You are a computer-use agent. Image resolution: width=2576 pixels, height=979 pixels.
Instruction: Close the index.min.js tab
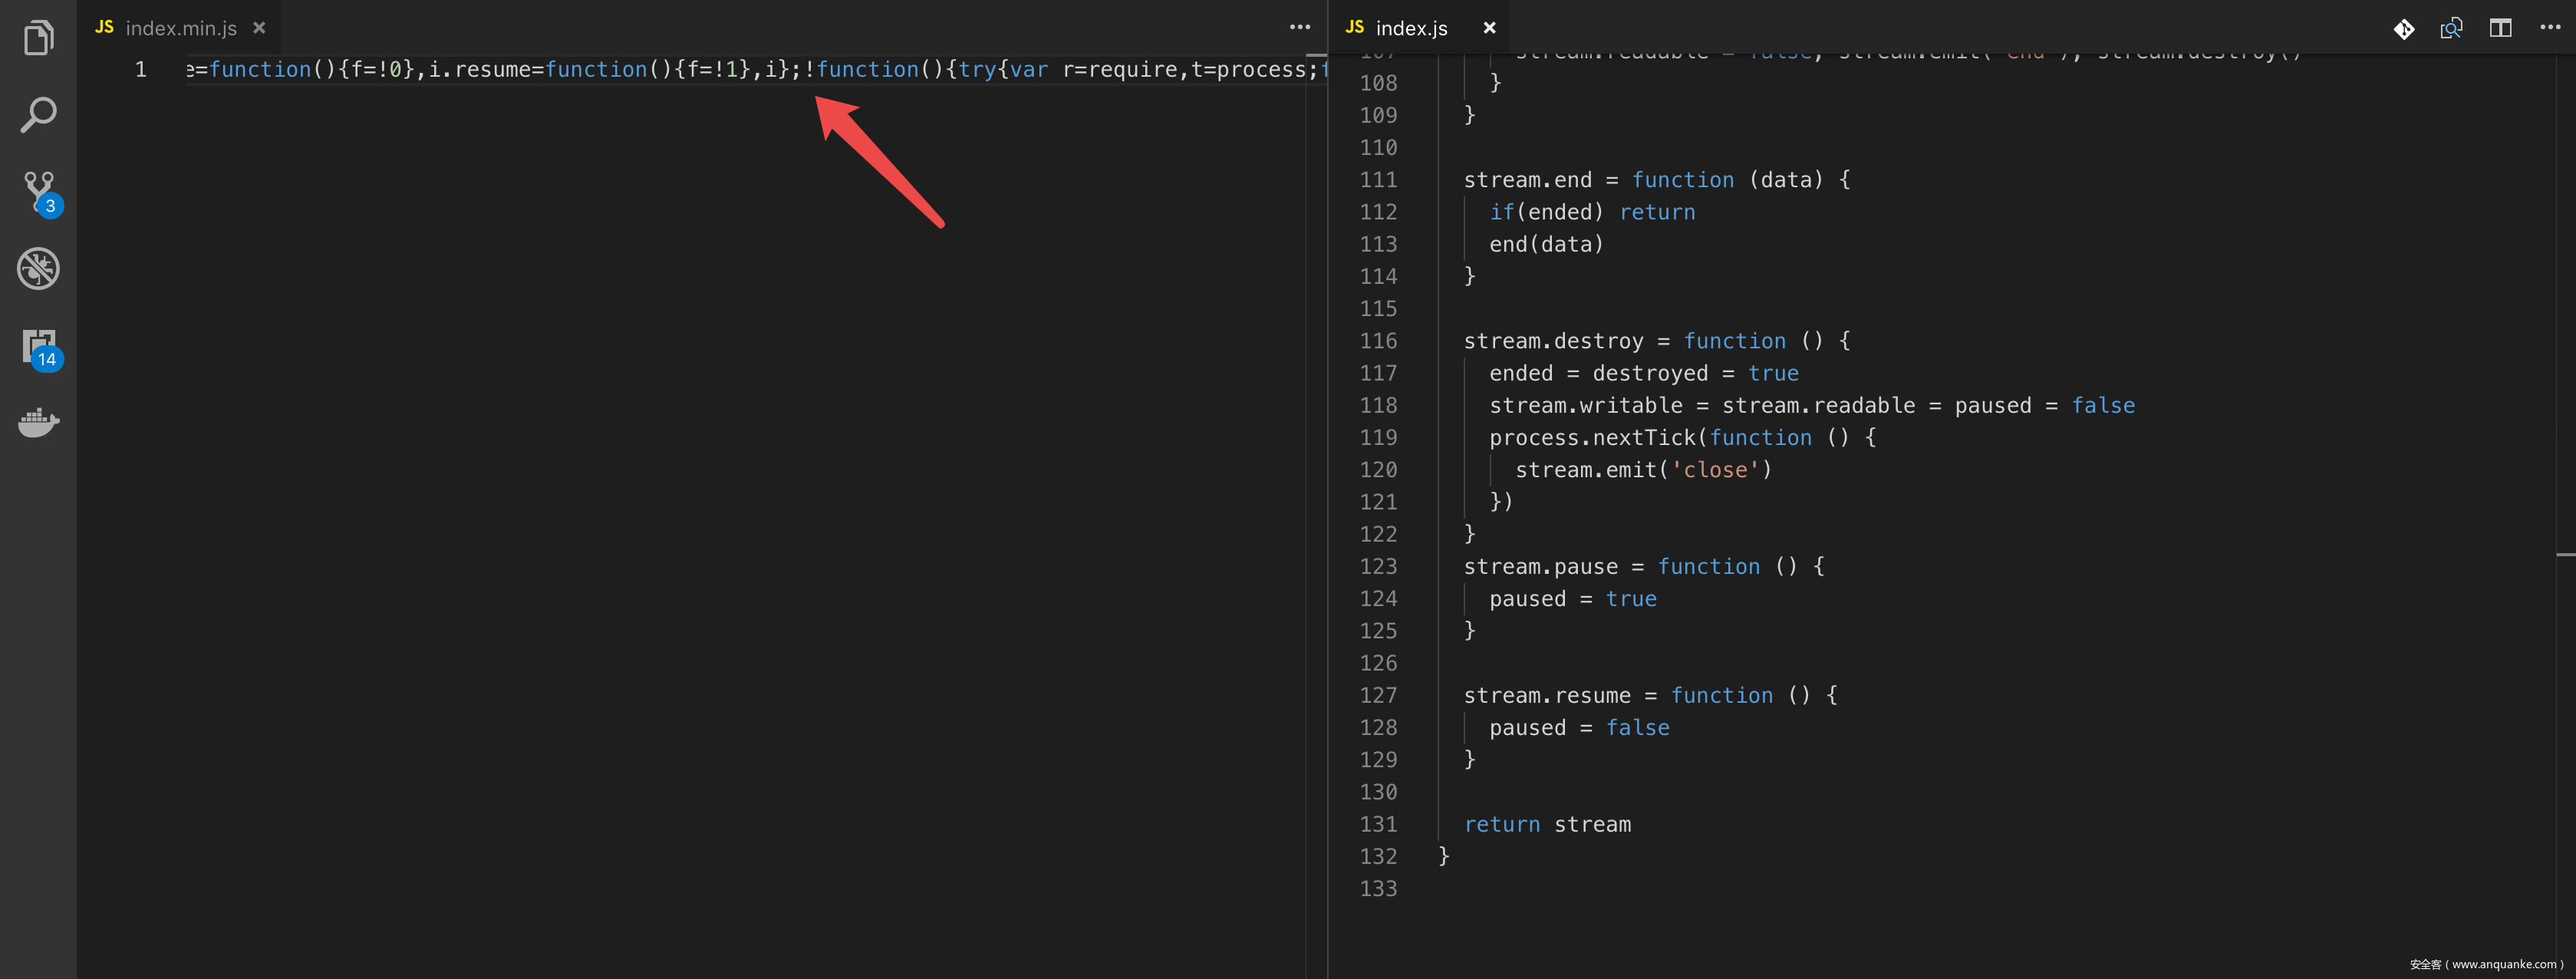pos(259,28)
